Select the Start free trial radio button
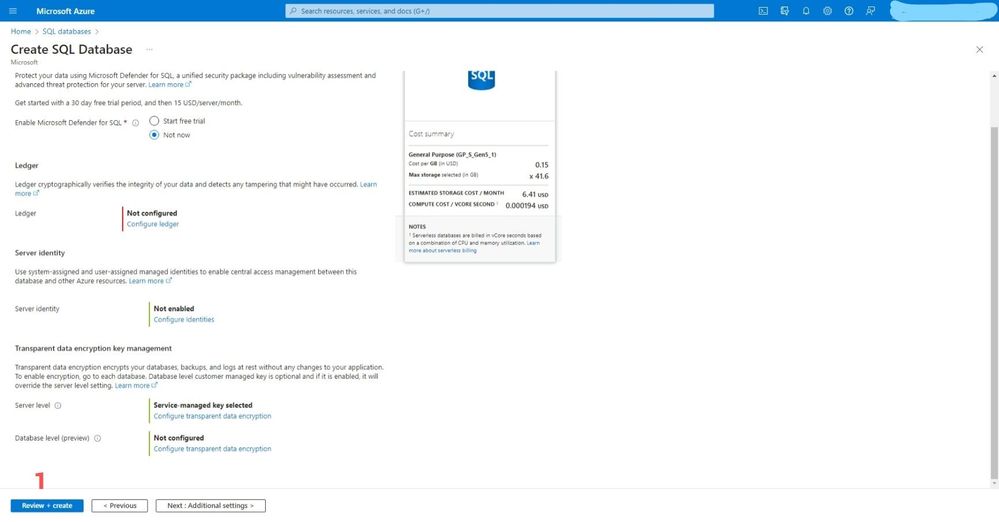The height and width of the screenshot is (522, 999). tap(154, 120)
